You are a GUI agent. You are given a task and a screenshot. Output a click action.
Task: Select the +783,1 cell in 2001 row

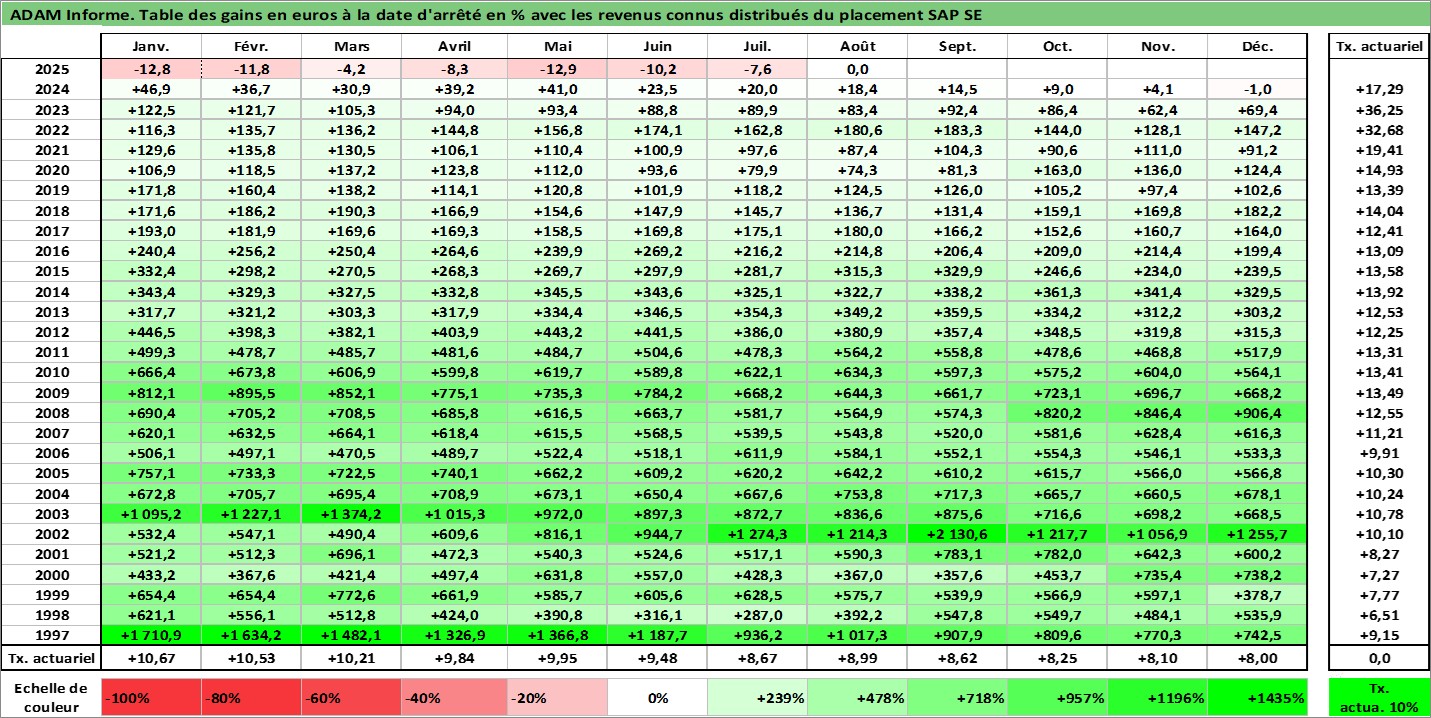point(957,554)
